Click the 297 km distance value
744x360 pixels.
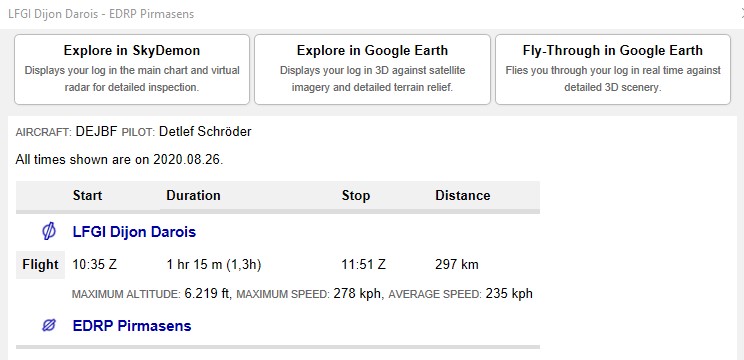(456, 265)
